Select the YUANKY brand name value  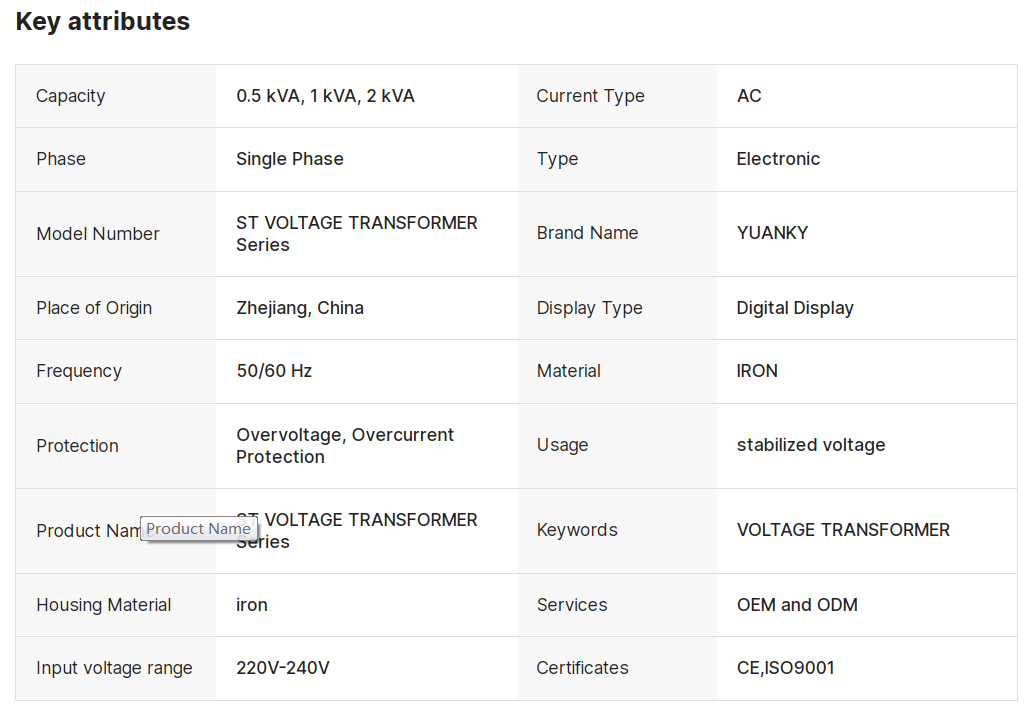click(x=772, y=233)
